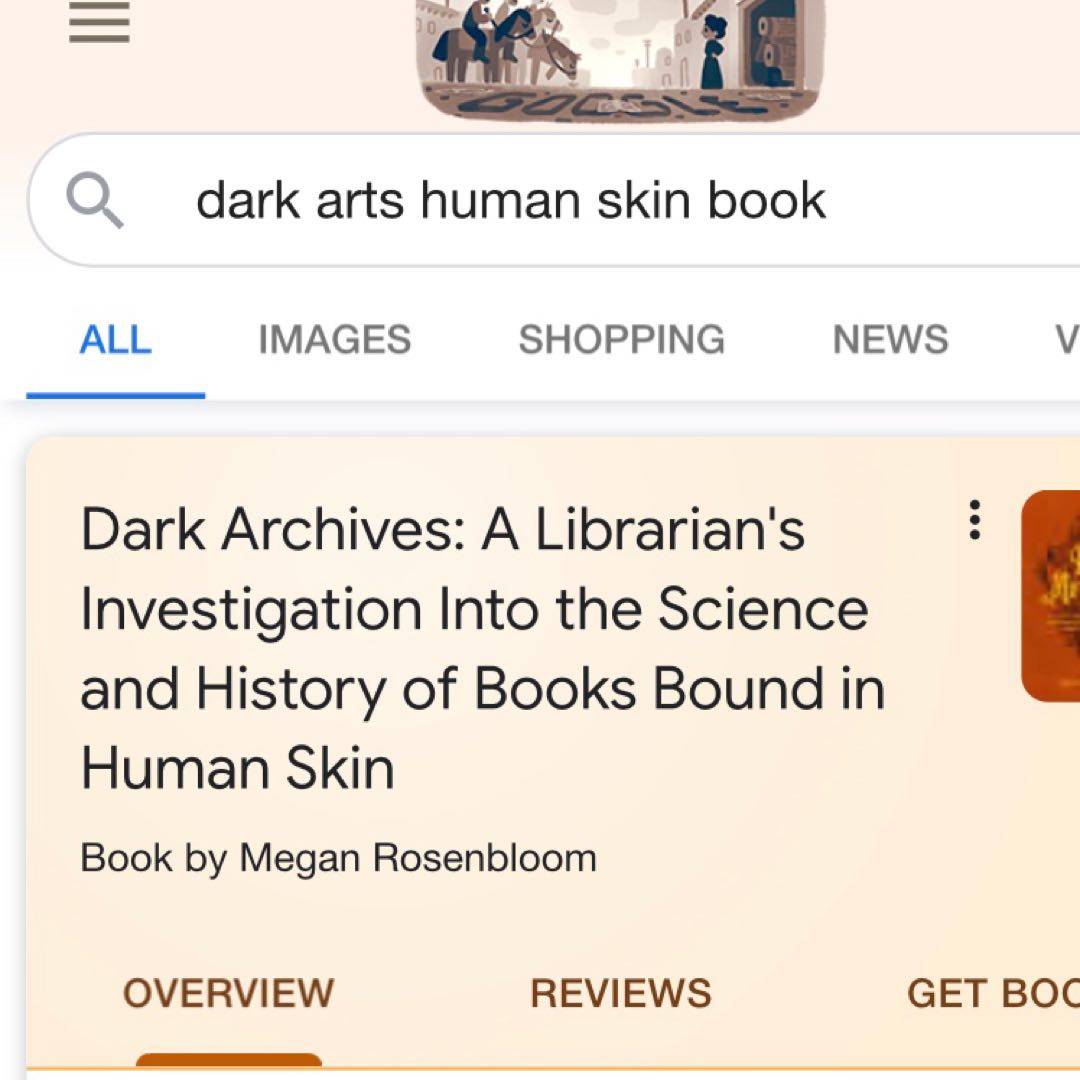Image resolution: width=1080 pixels, height=1080 pixels.
Task: Open the partially visible tab after NEWS
Action: point(1067,340)
